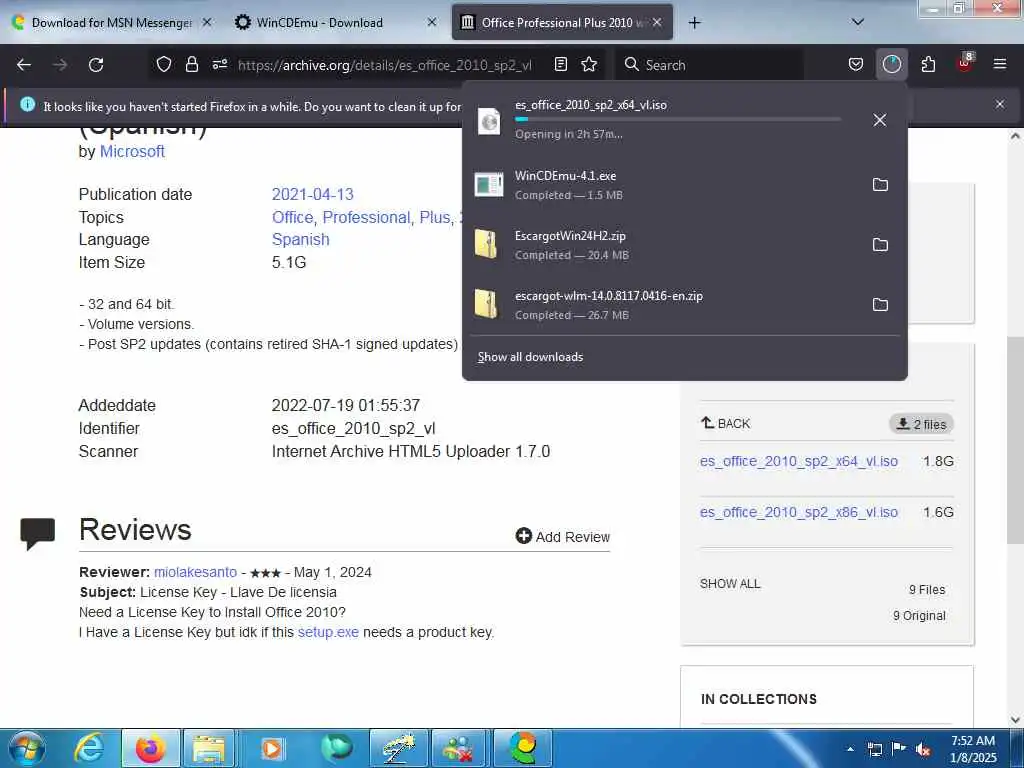Click Add Review button
This screenshot has height=768, width=1024.
tap(562, 537)
